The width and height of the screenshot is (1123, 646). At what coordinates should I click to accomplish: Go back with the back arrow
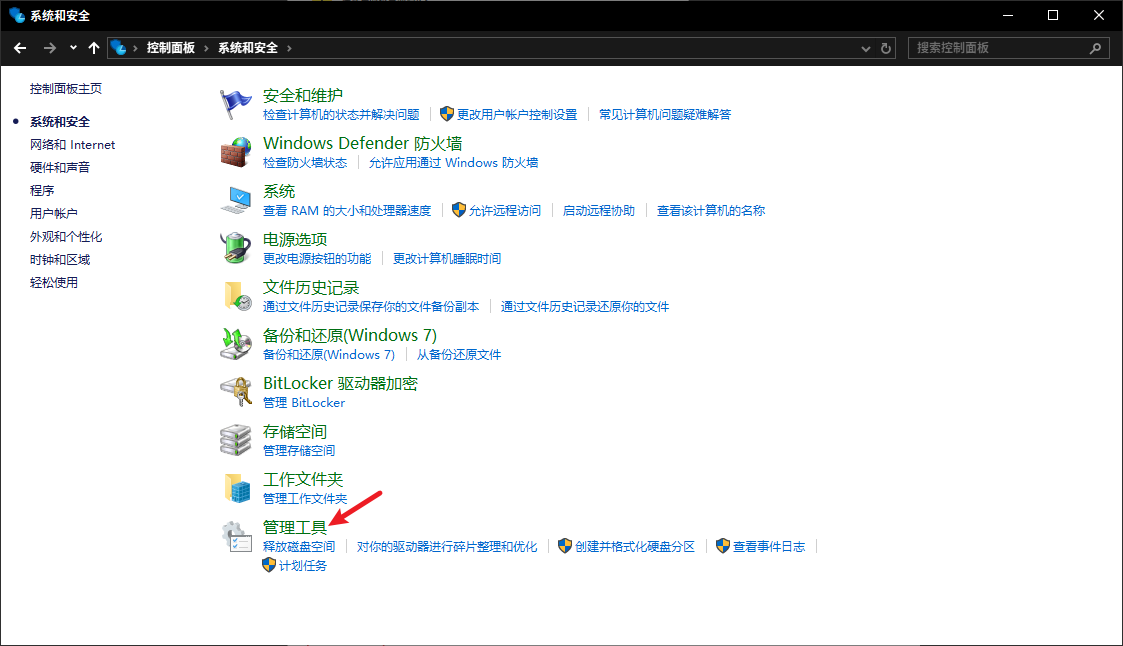click(20, 48)
